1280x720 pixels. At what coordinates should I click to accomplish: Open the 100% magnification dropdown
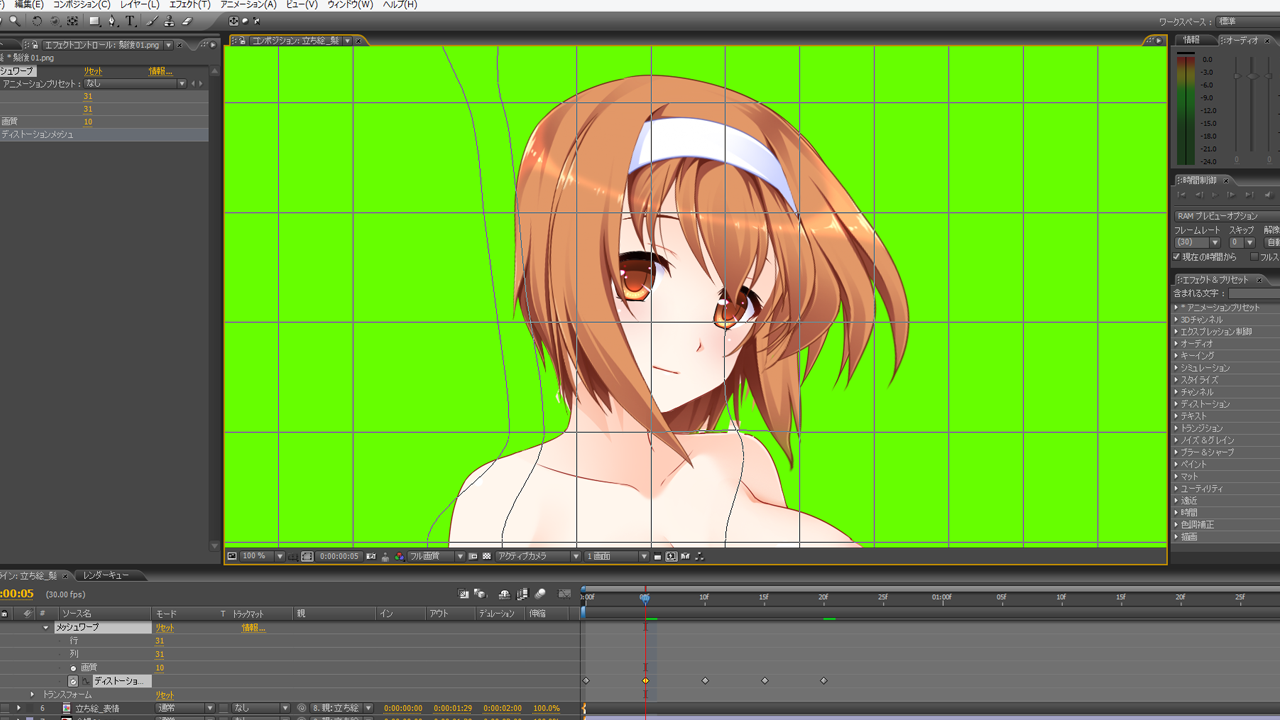tap(263, 556)
